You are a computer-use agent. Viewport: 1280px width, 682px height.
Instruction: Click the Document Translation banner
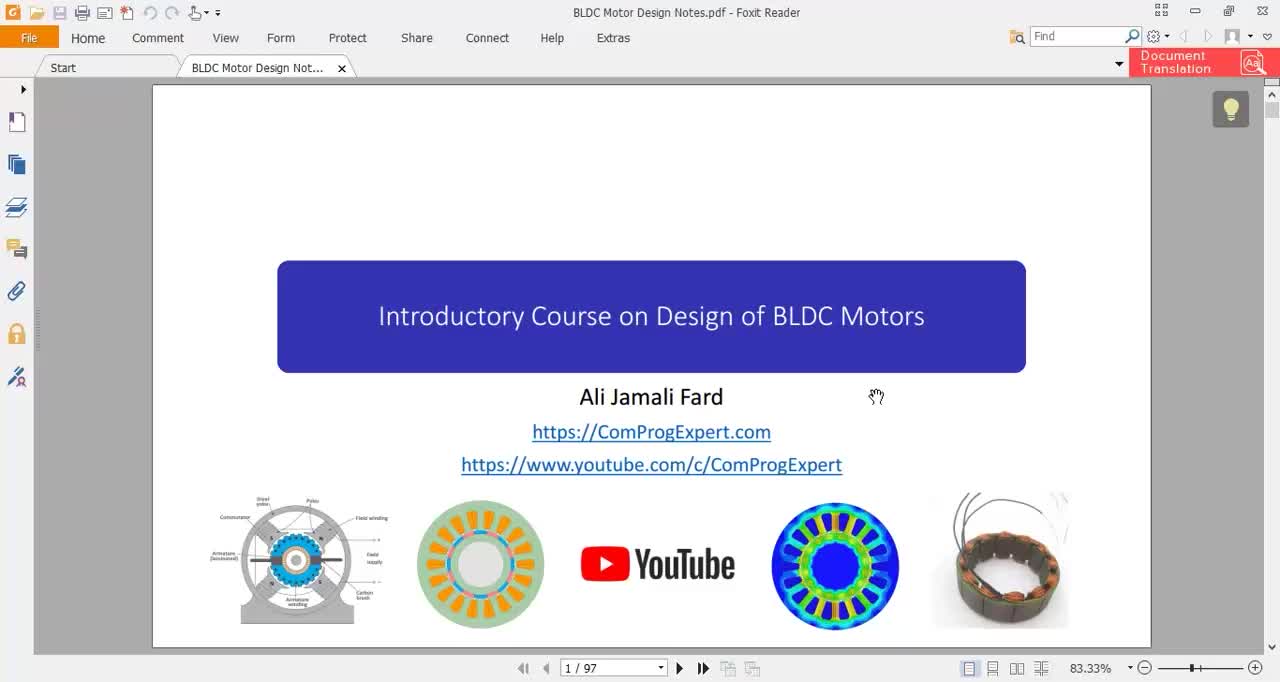[x=1204, y=62]
